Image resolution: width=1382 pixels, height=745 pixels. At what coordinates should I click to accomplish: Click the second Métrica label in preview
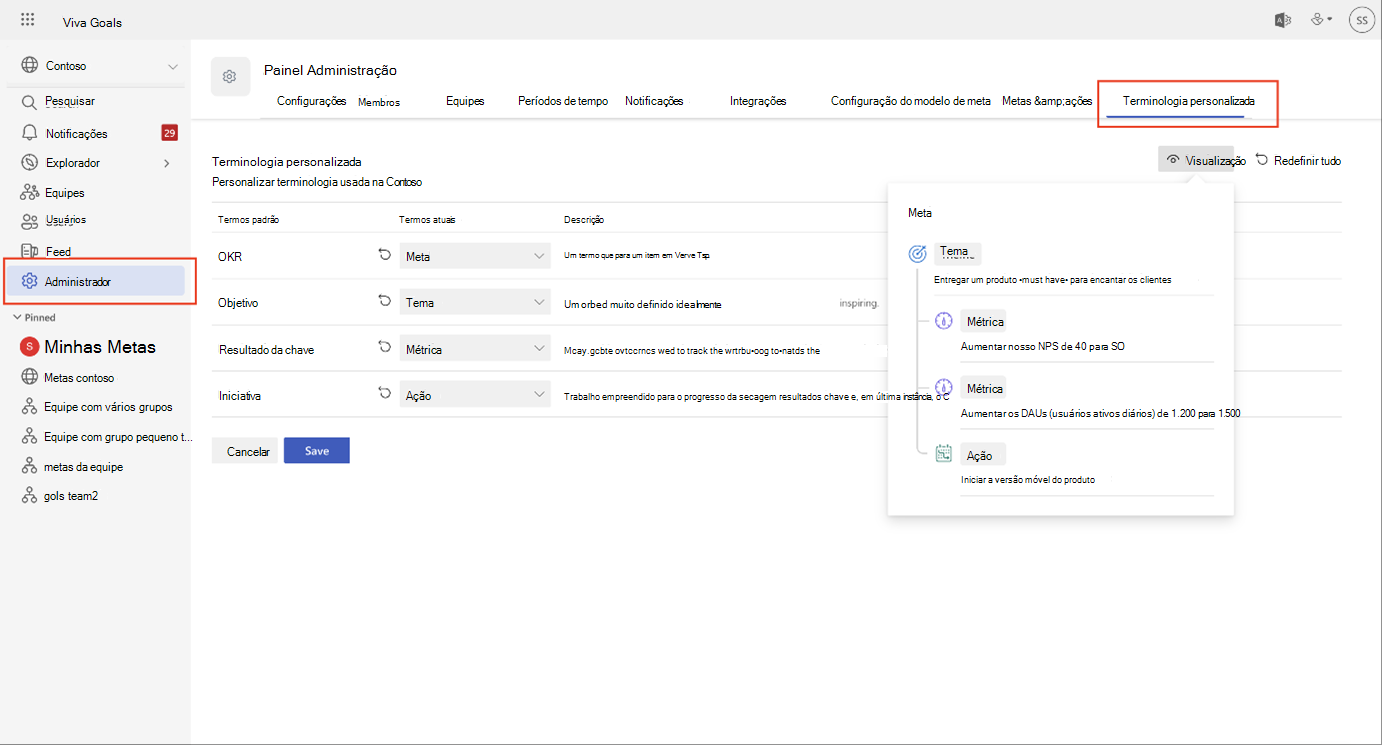tap(983, 389)
